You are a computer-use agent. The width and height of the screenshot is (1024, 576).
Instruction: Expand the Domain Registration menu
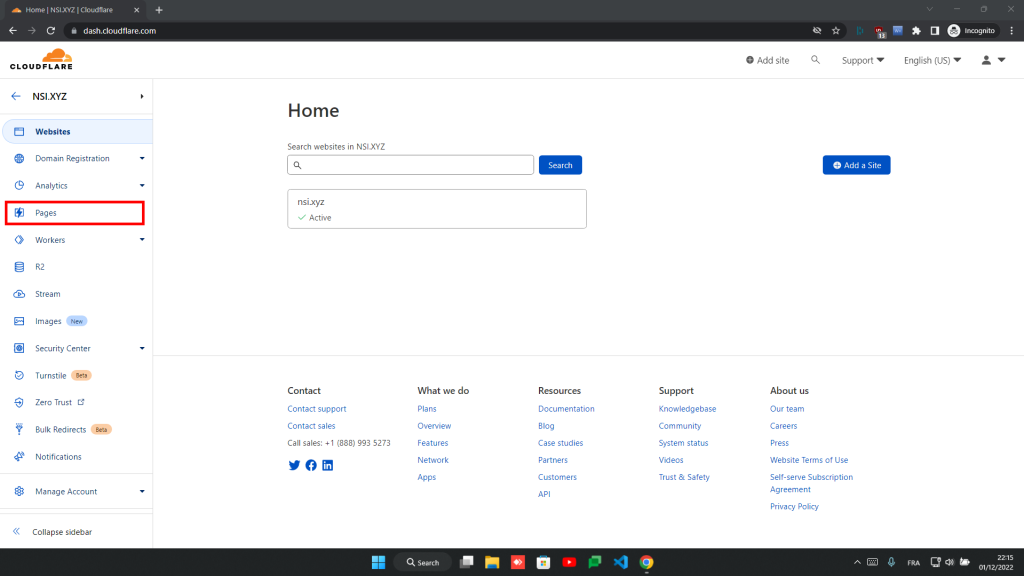pos(142,159)
